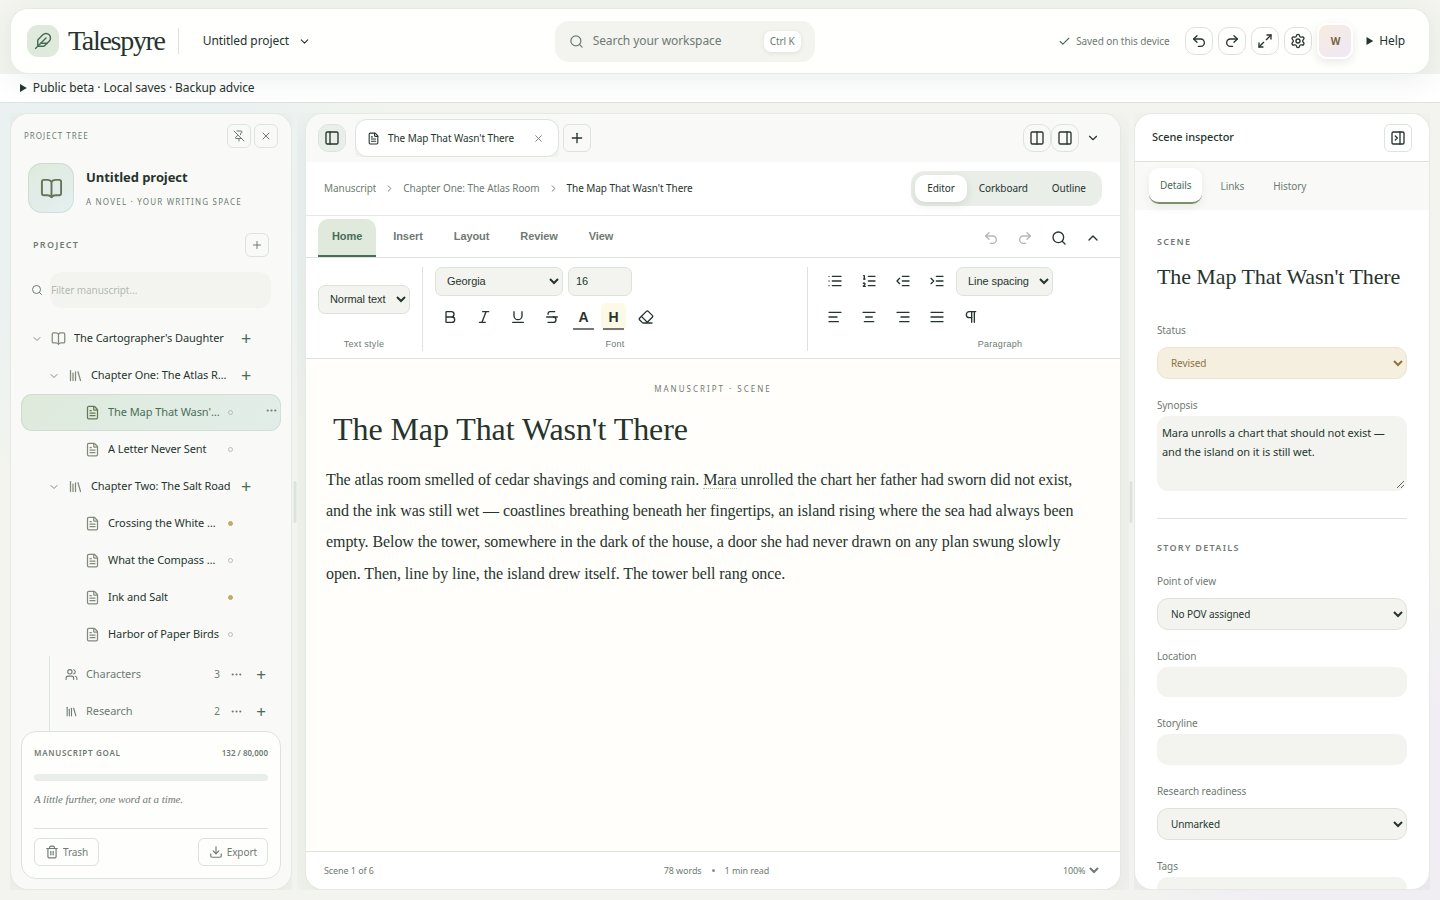Toggle the highlight color button

tap(614, 317)
